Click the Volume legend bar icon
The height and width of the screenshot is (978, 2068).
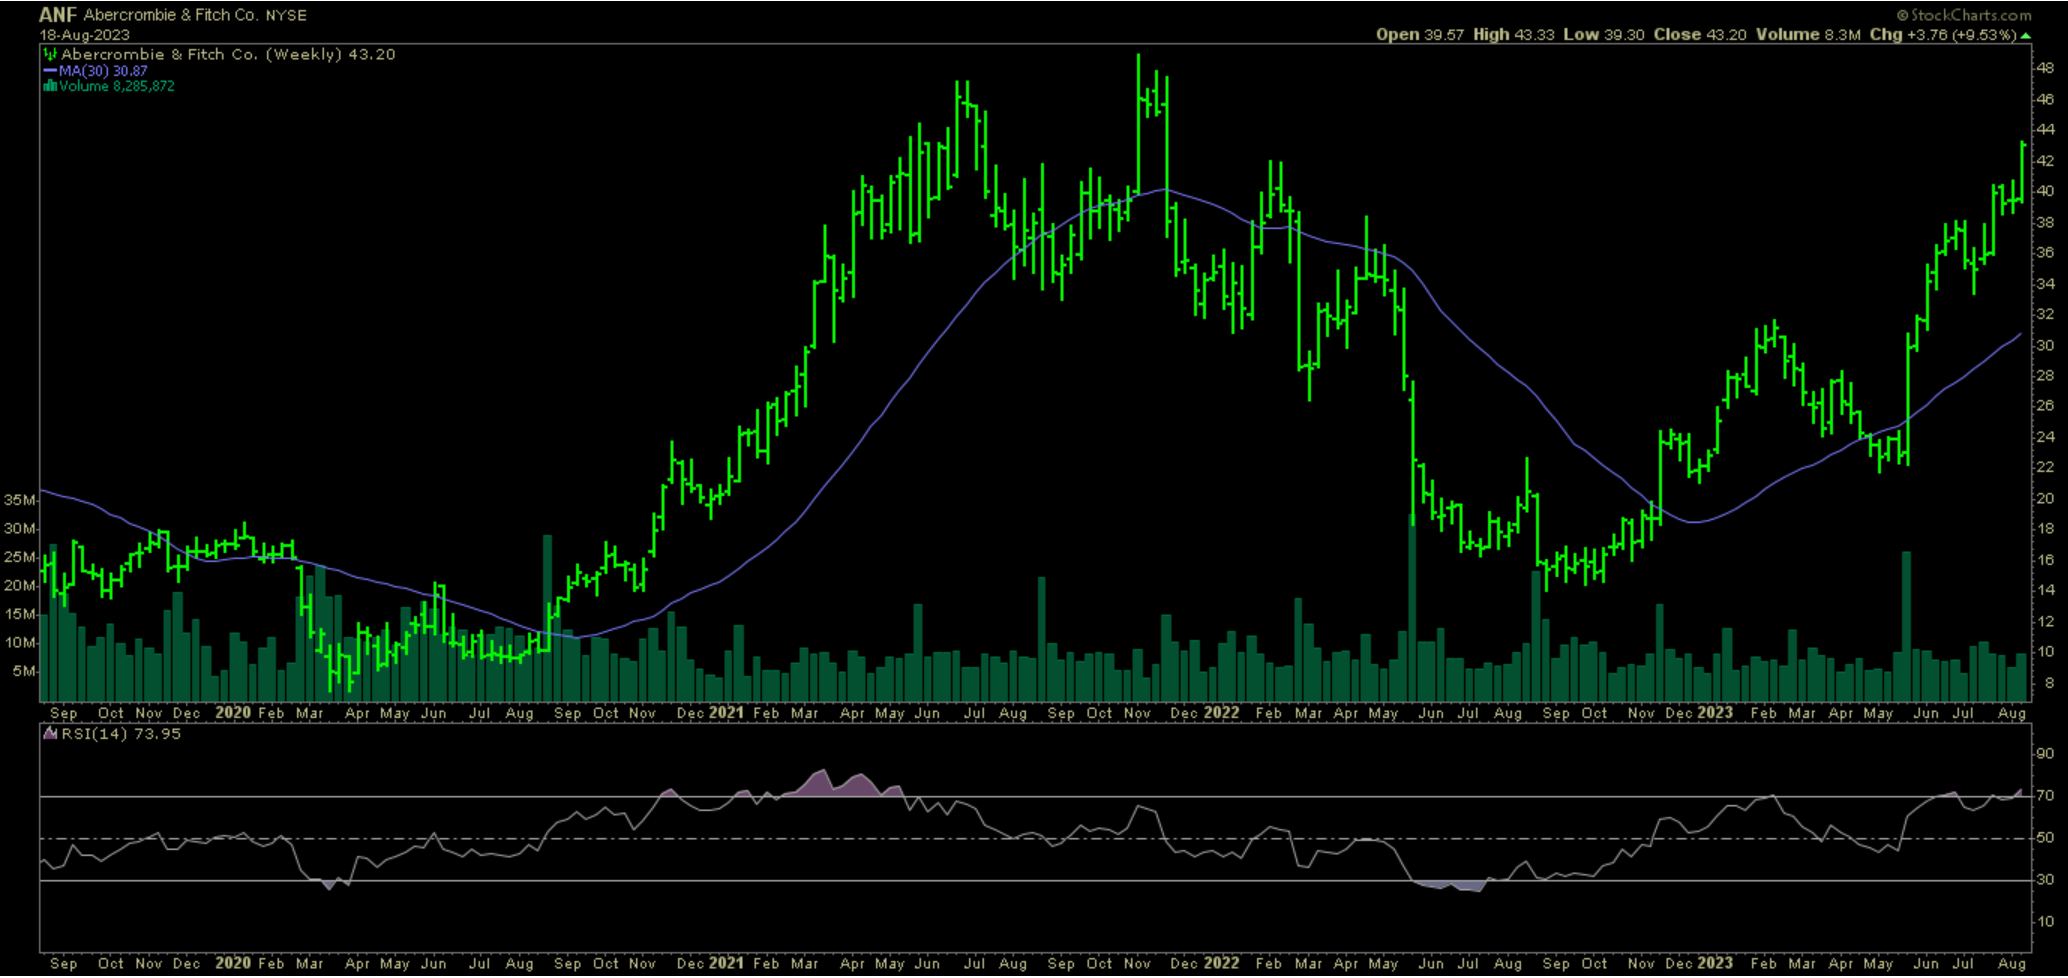pos(50,86)
